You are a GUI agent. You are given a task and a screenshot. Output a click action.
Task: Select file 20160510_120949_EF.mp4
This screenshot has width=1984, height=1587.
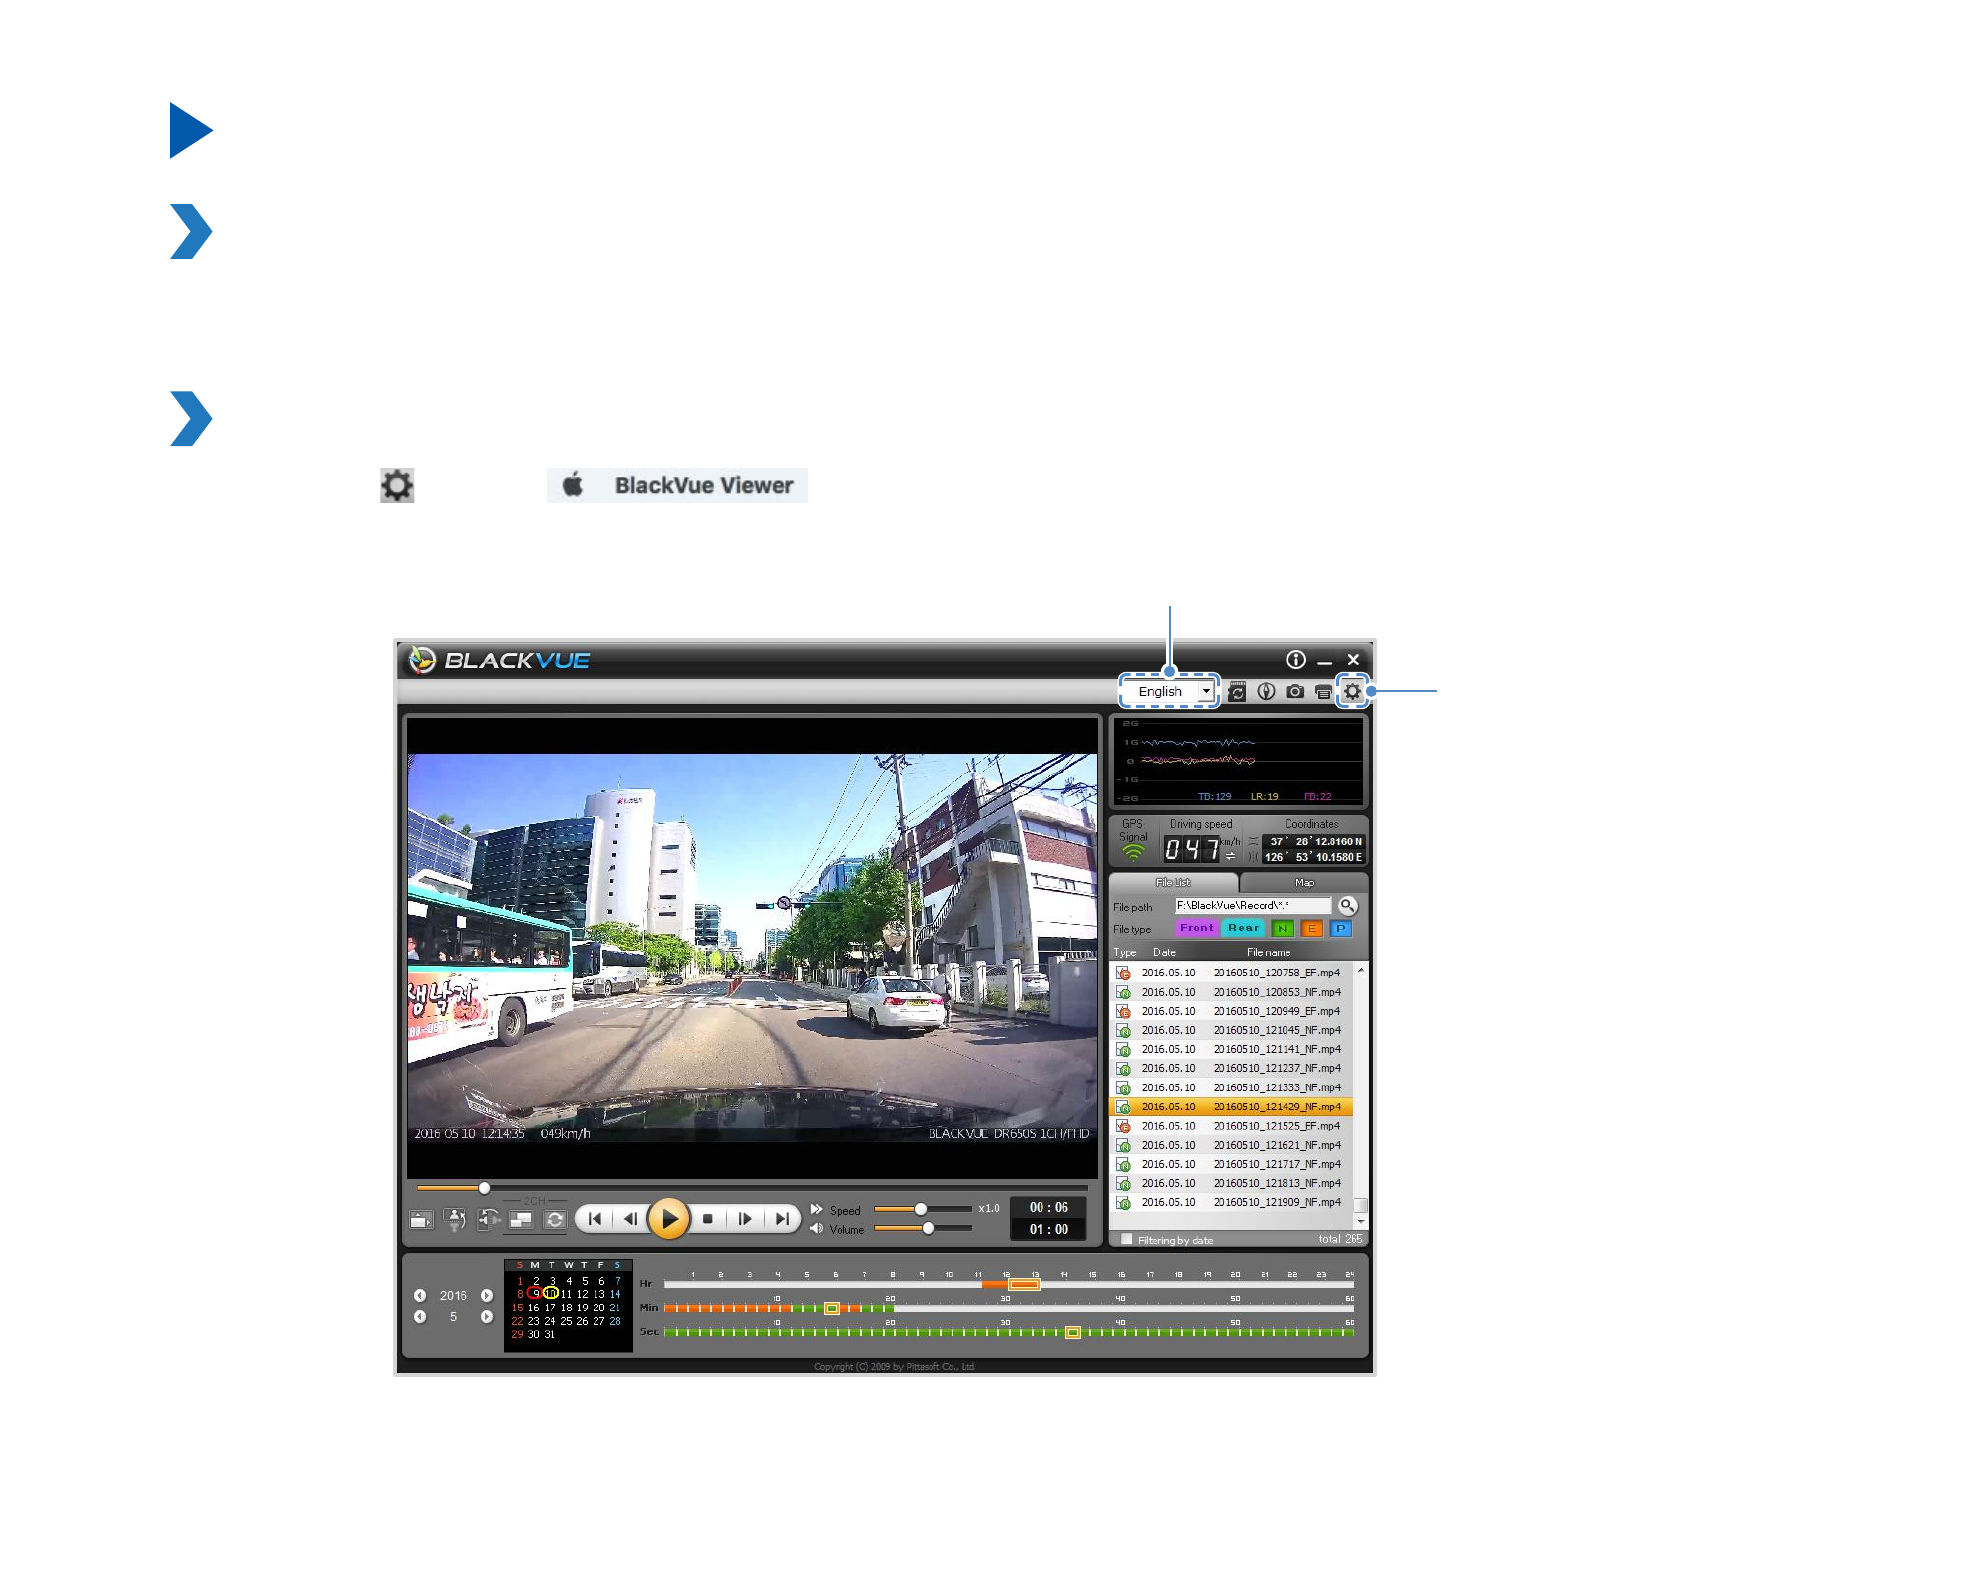pos(1232,1011)
